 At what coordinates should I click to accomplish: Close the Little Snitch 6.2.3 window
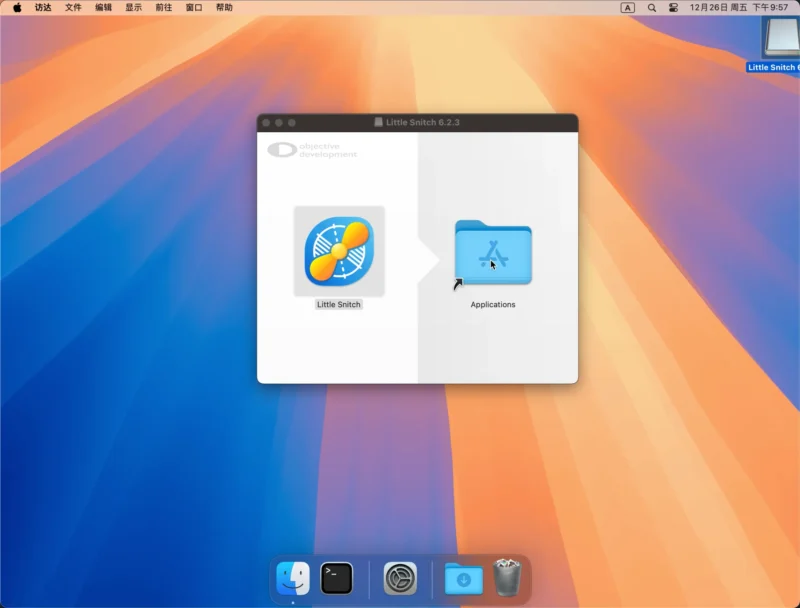click(266, 122)
